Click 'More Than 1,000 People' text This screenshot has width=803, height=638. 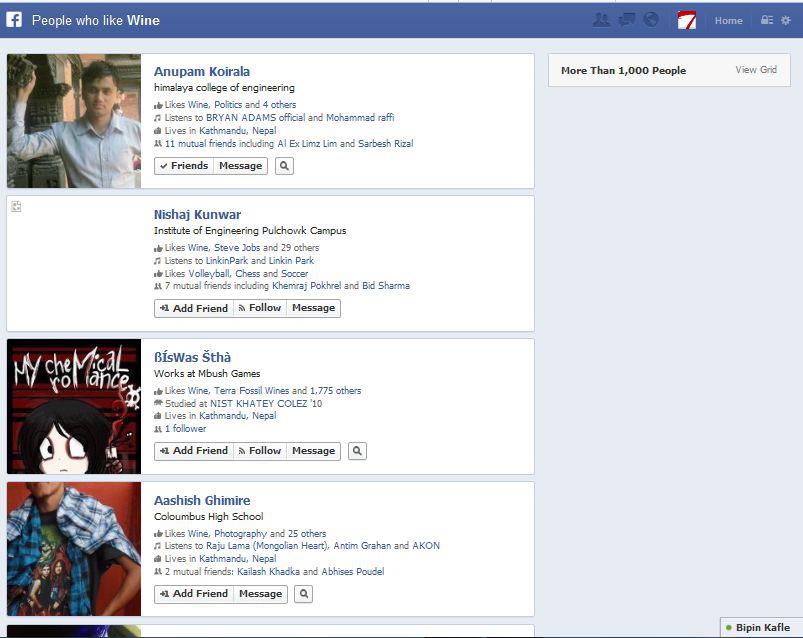(623, 71)
